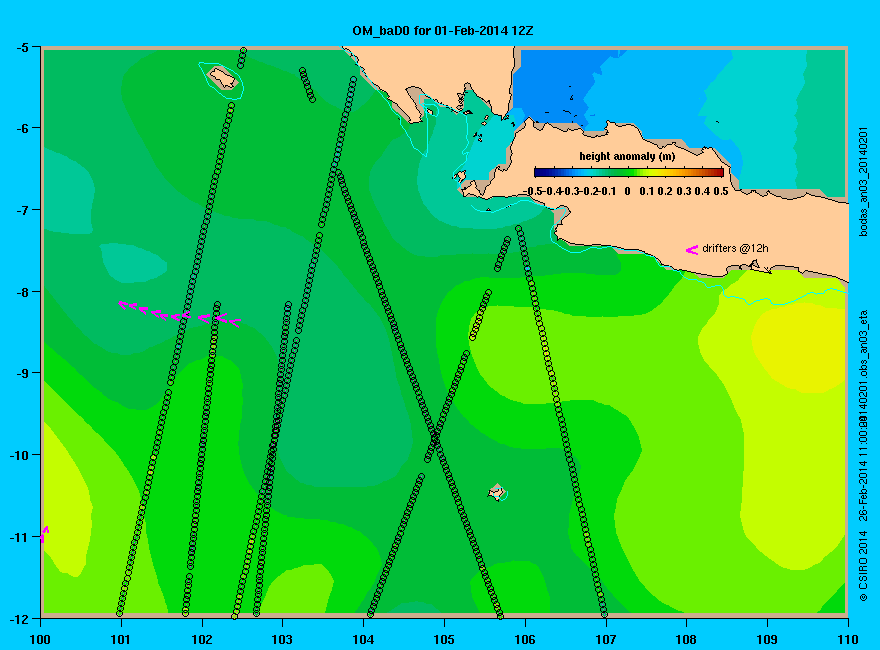This screenshot has height=650, width=880.
Task: Click longitude axis label "105"
Action: click(x=444, y=639)
